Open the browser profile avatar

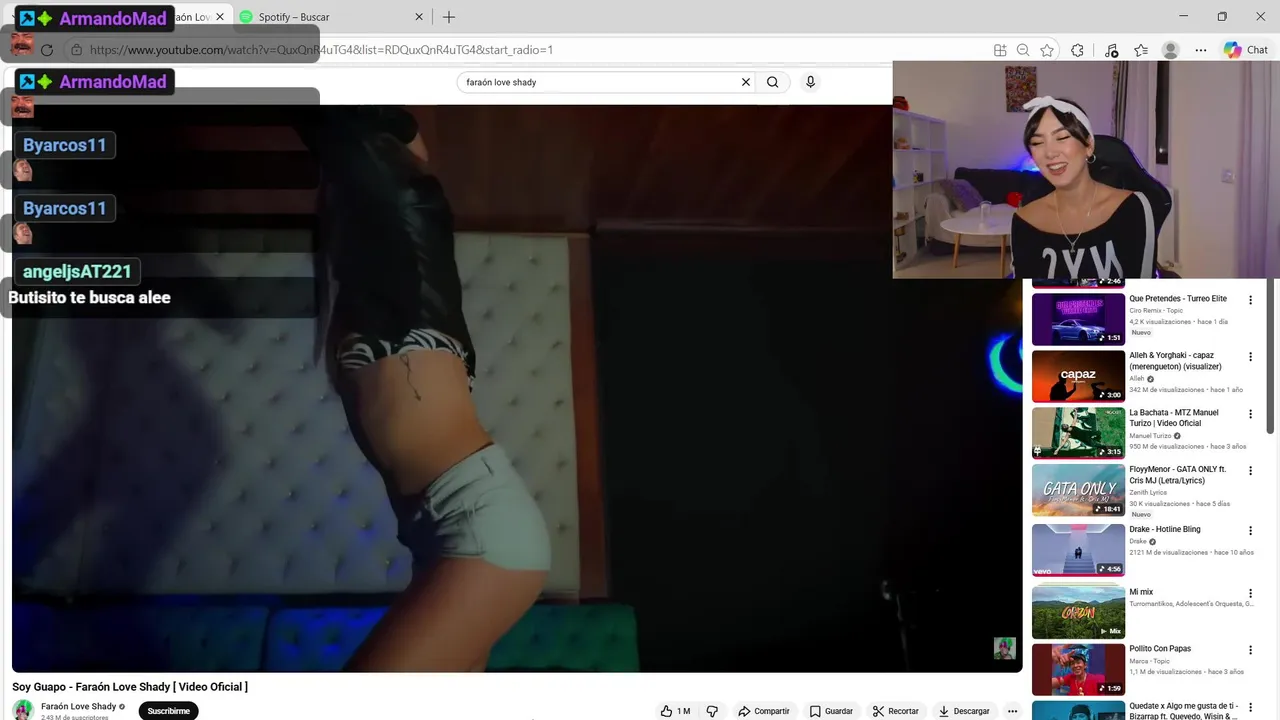(1170, 50)
